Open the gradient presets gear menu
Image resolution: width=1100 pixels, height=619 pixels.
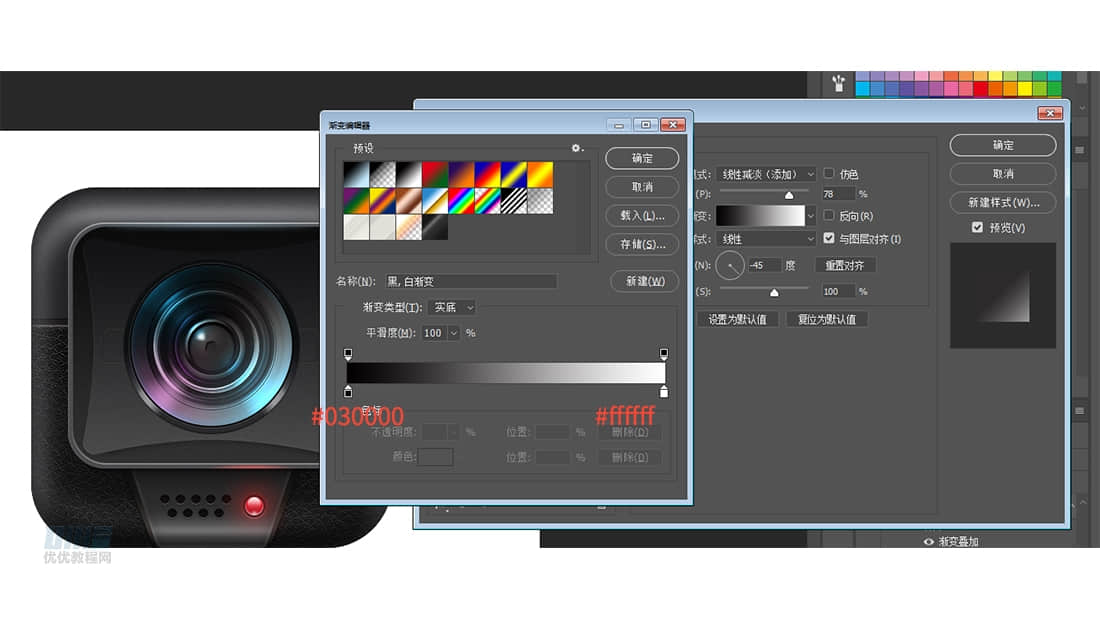pos(577,148)
